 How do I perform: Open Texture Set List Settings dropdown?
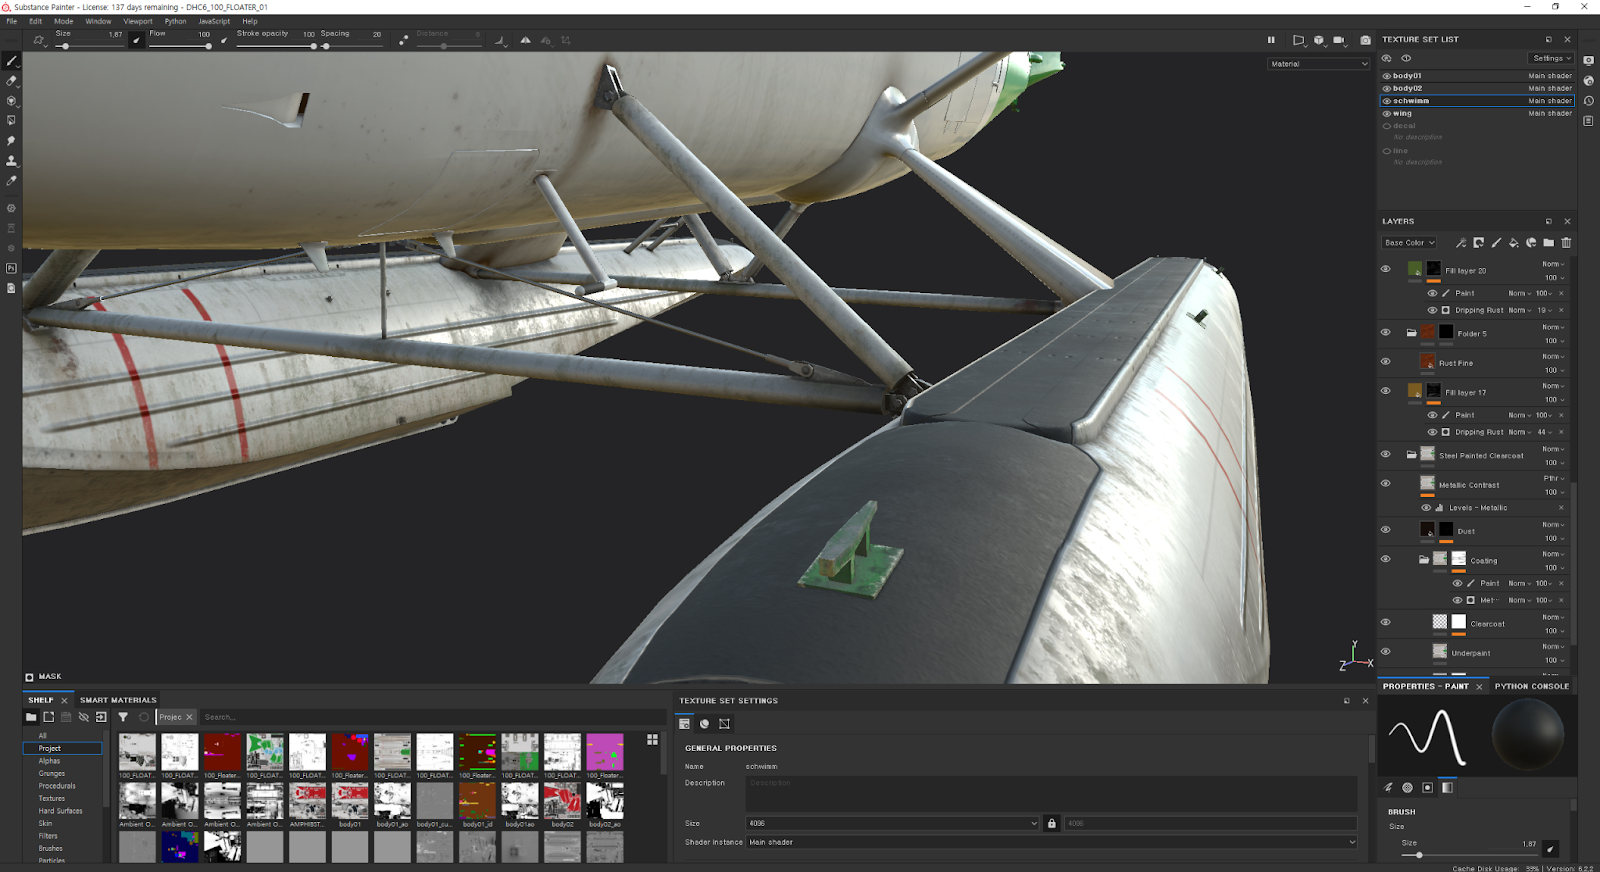pyautogui.click(x=1551, y=59)
